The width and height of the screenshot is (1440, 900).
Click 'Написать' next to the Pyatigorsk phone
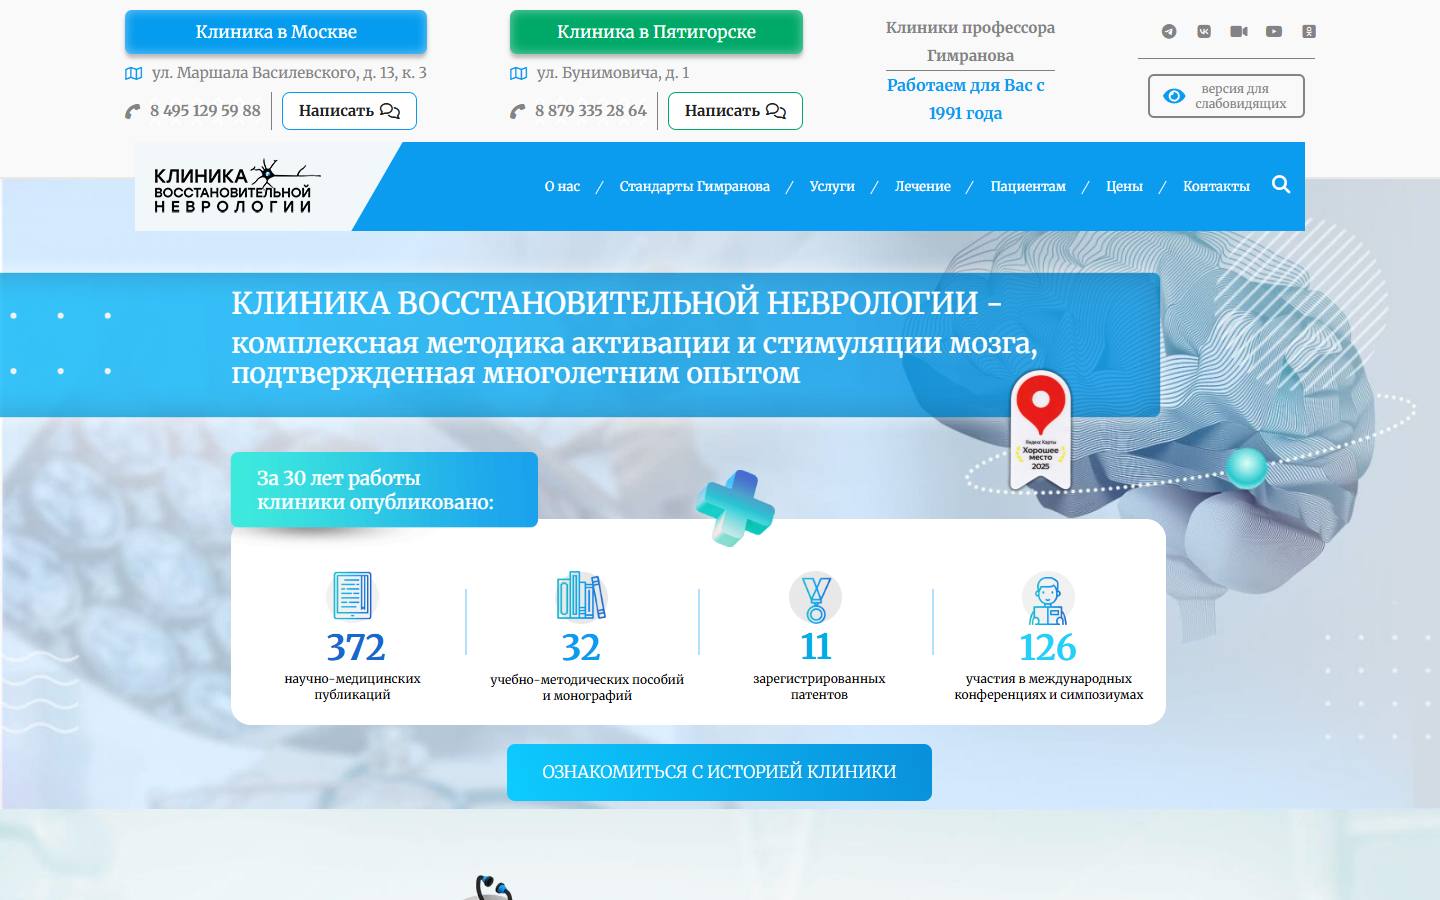pyautogui.click(x=735, y=111)
